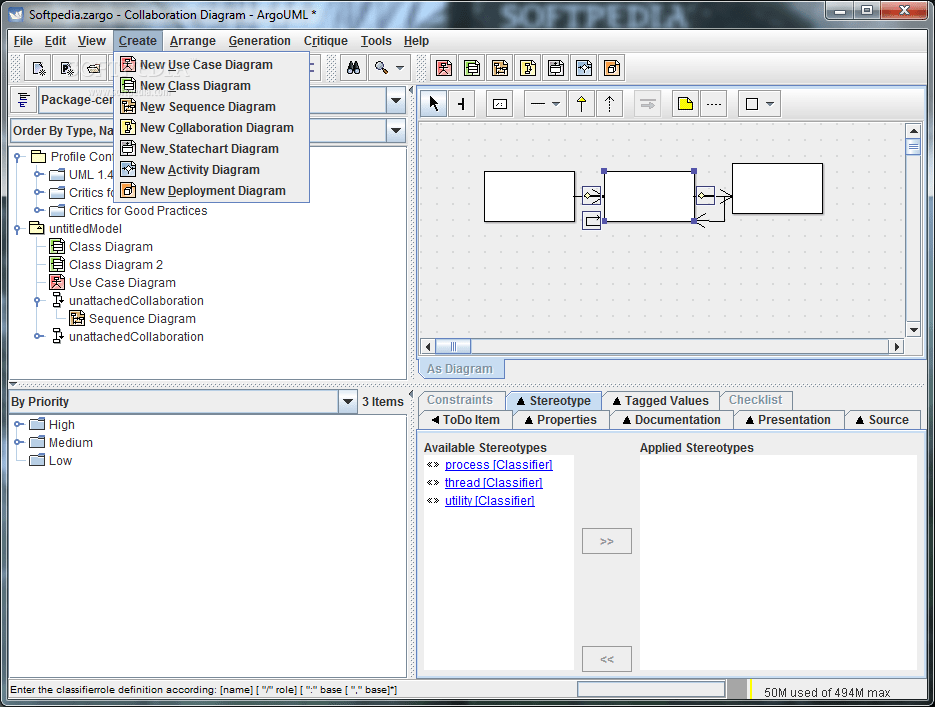This screenshot has width=935, height=707.
Task: Select the New ClassifierRole tool
Action: point(498,103)
